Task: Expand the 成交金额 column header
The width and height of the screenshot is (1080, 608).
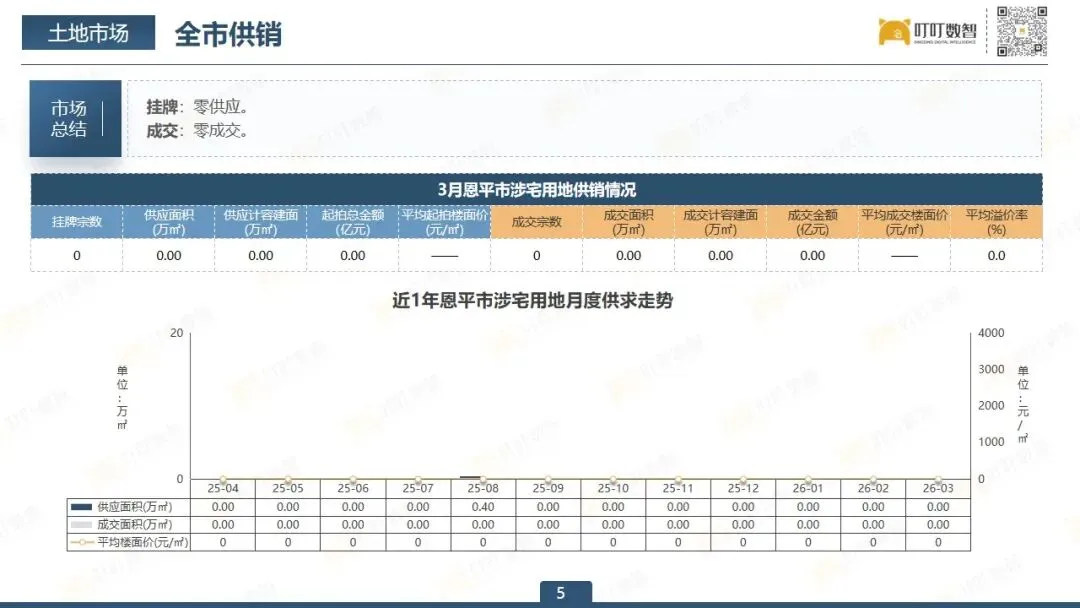Action: point(812,221)
